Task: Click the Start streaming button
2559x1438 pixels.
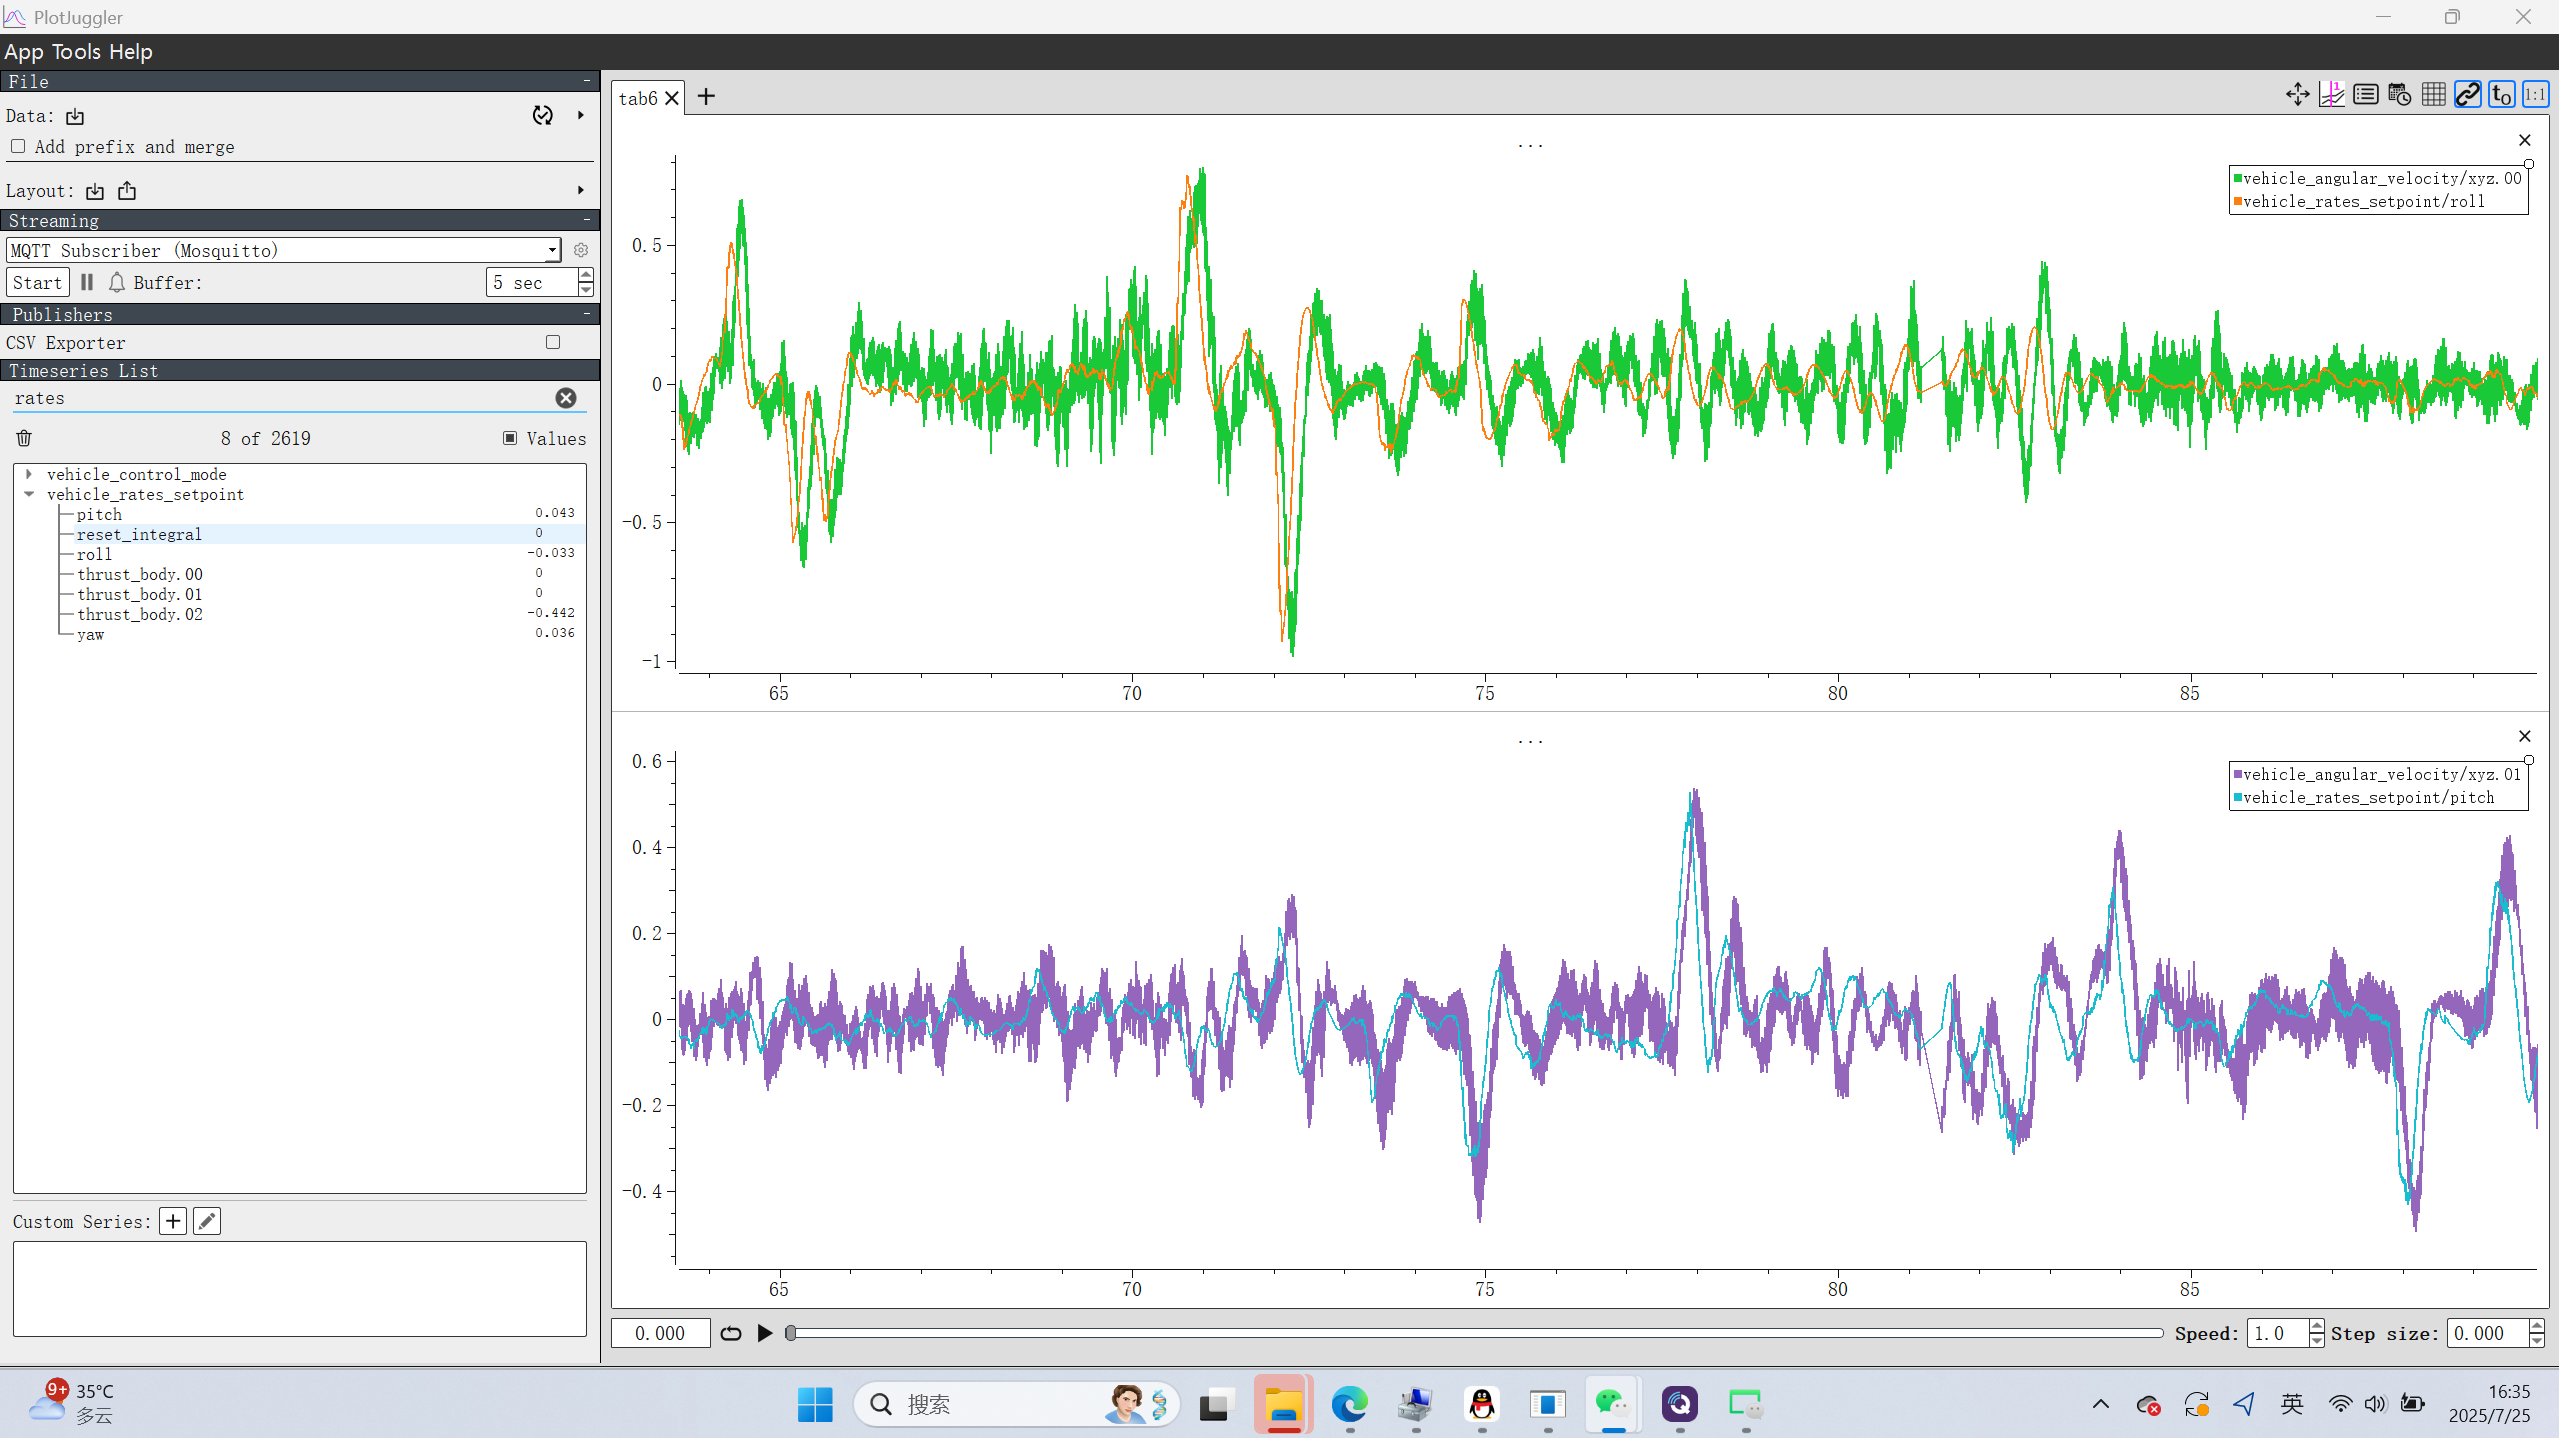Action: click(x=37, y=283)
